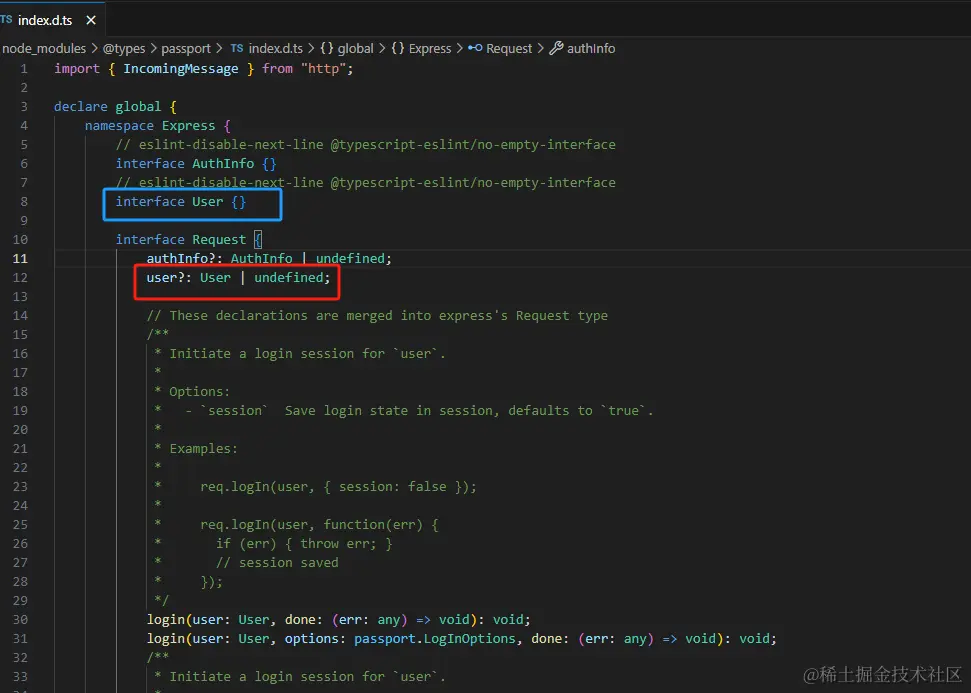
Task: Click the login method name on line 30
Action: point(165,620)
